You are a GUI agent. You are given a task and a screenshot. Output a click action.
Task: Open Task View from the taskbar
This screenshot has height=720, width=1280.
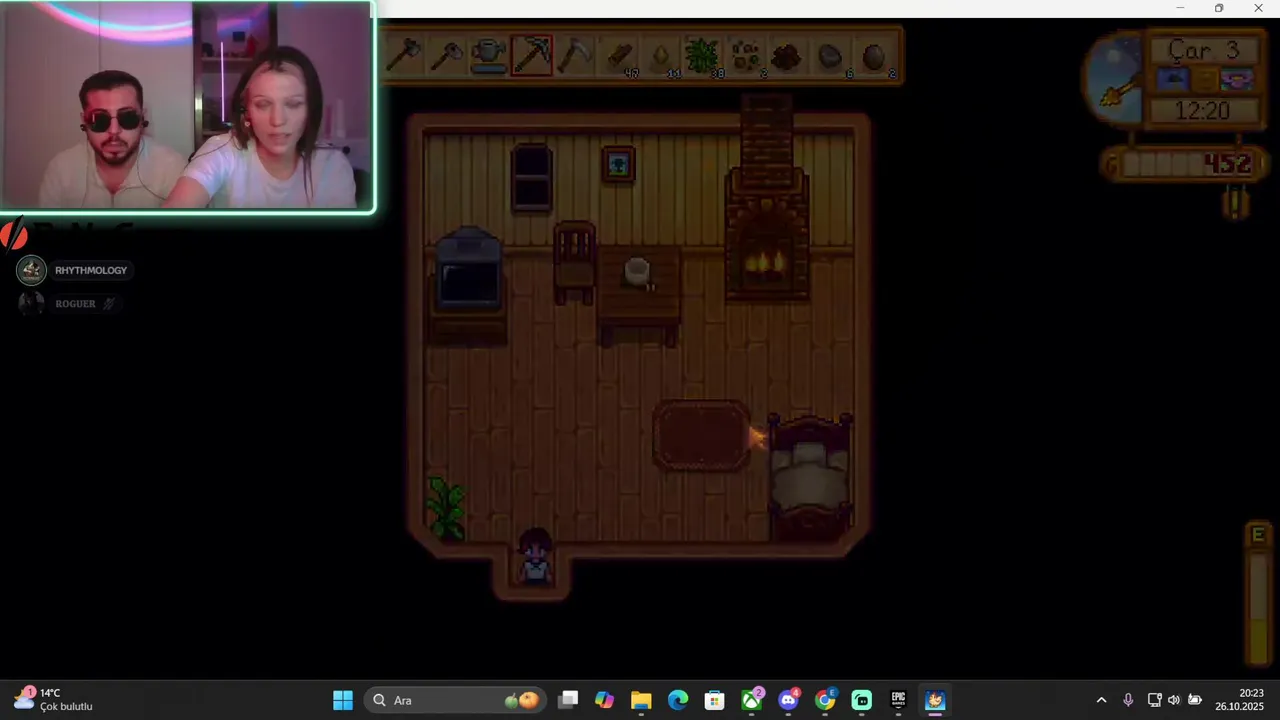[568, 700]
